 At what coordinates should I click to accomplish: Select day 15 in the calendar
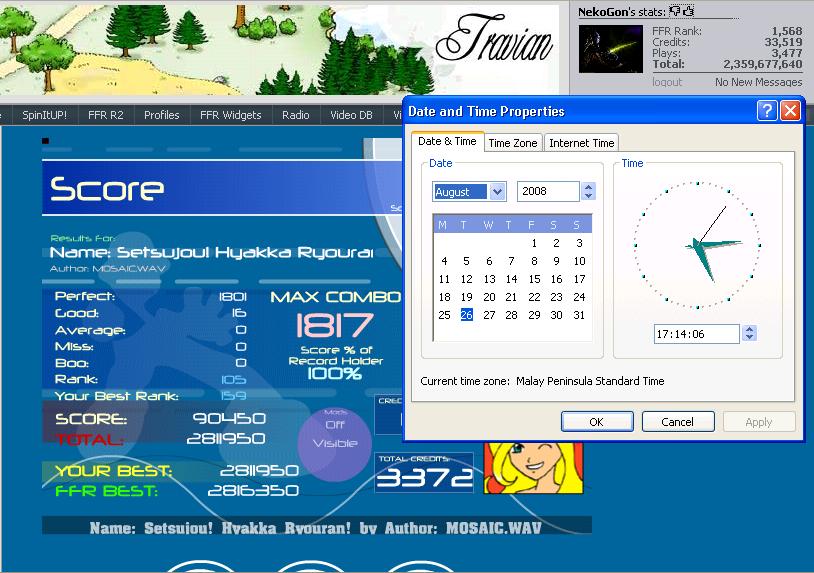(x=534, y=279)
